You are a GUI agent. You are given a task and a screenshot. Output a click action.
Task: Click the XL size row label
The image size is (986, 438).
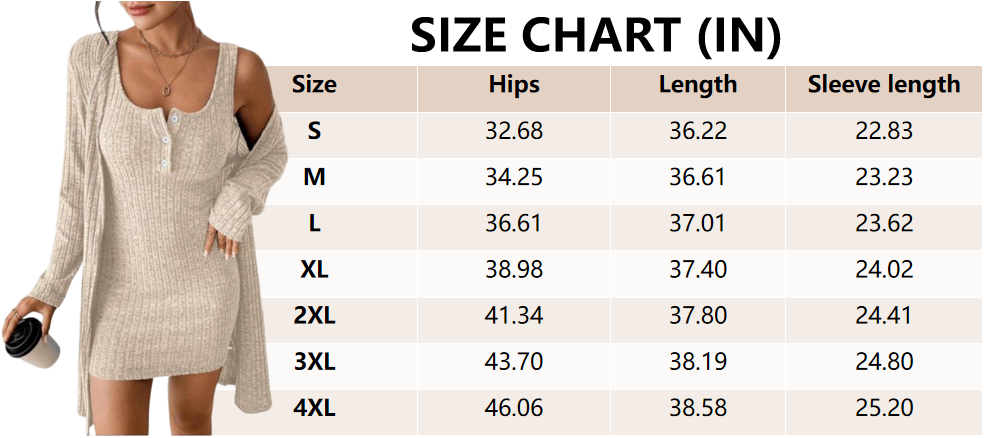[314, 270]
